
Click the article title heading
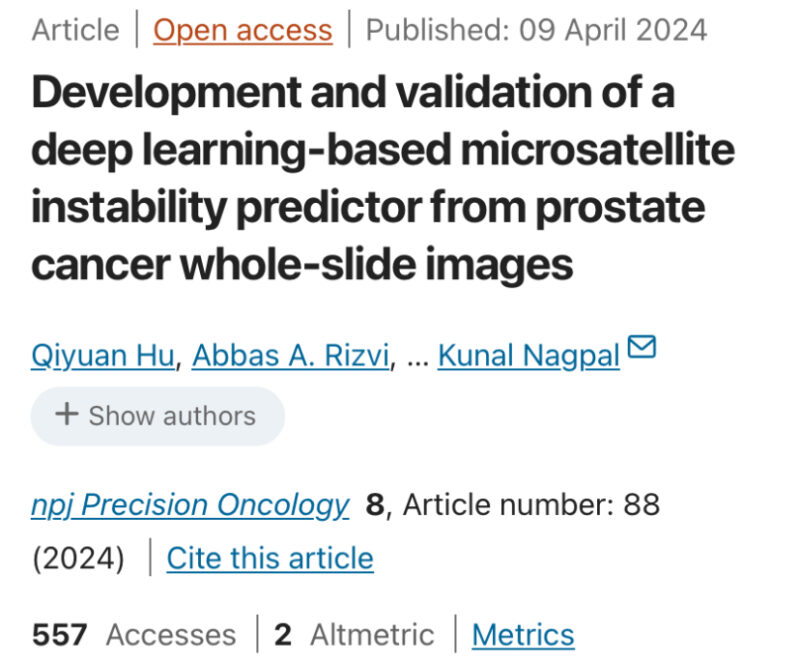coord(383,178)
